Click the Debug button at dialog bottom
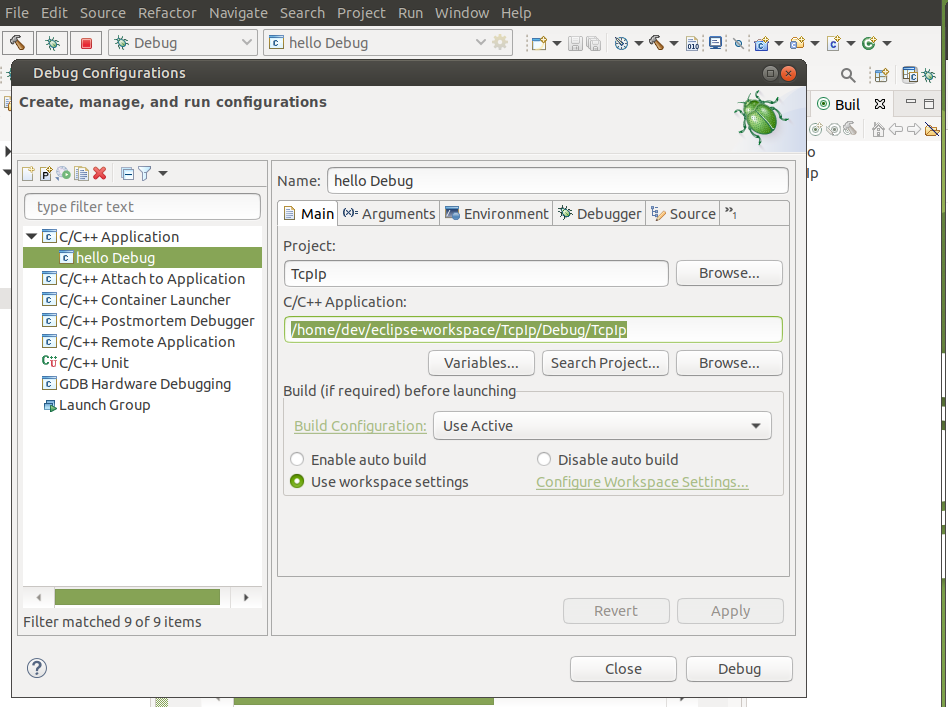The height and width of the screenshot is (707, 948). pyautogui.click(x=739, y=669)
